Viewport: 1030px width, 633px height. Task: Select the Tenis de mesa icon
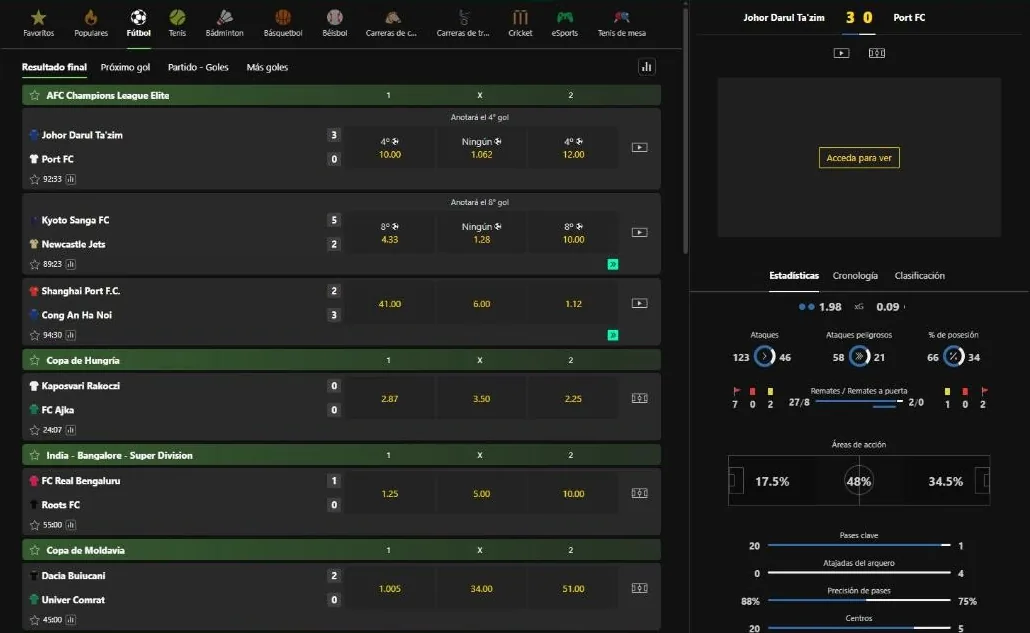[621, 23]
